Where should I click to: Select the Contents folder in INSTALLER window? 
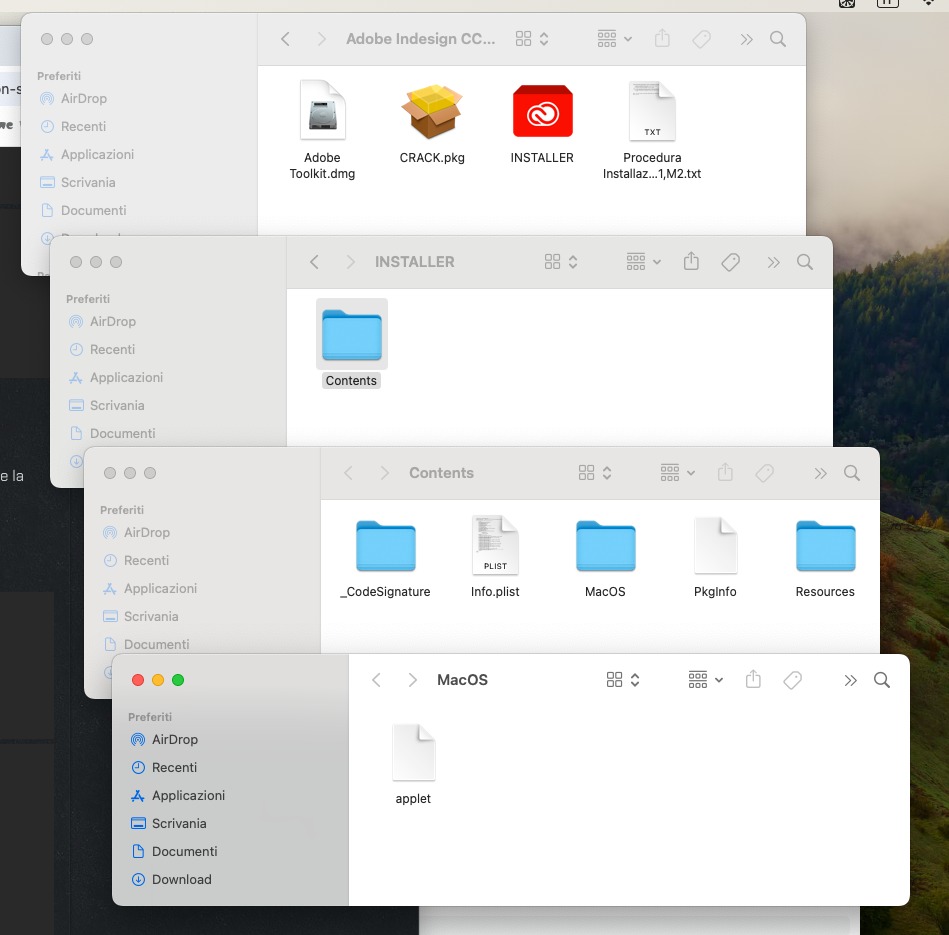(352, 335)
